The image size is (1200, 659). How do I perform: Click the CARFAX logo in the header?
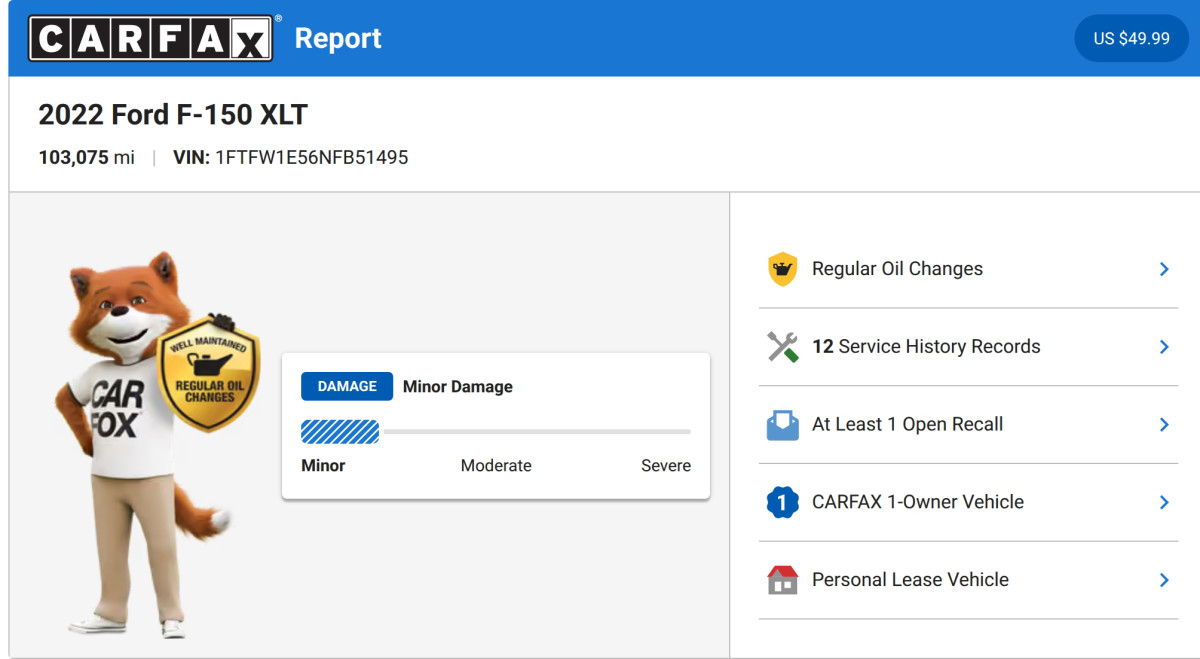151,38
